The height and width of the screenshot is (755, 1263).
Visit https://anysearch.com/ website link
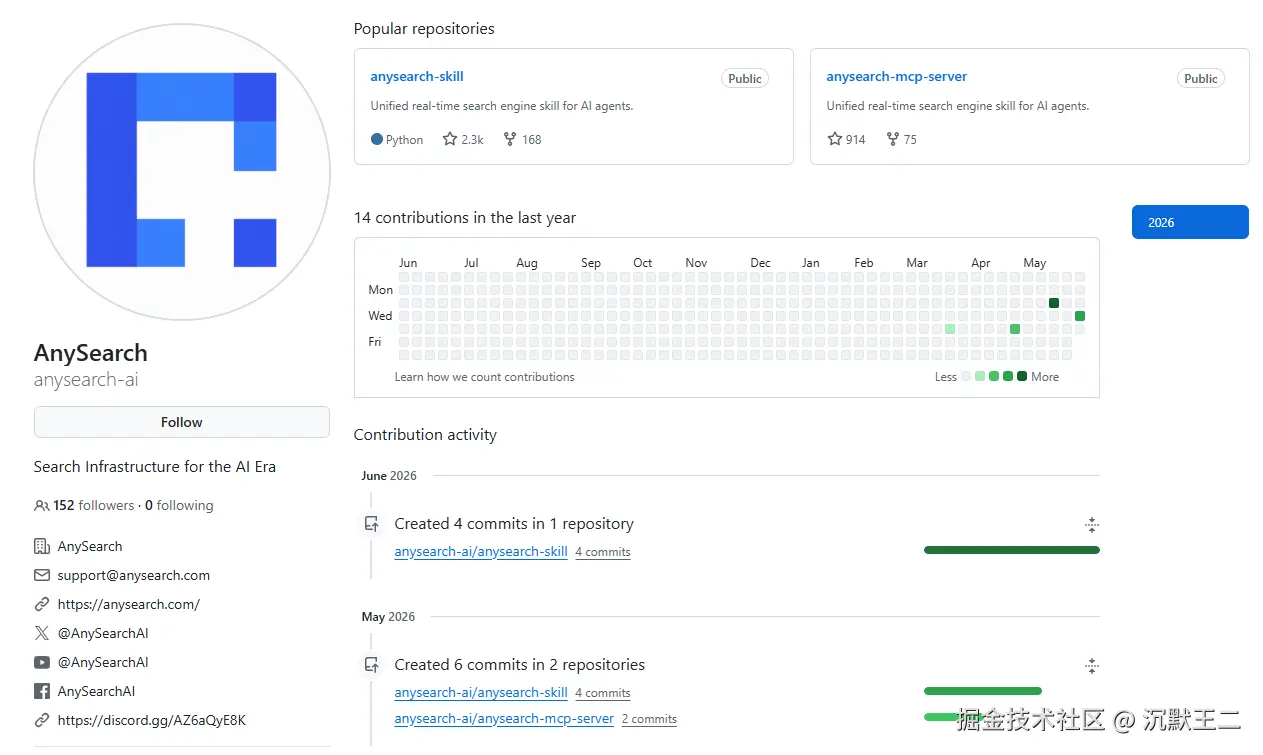coord(129,604)
